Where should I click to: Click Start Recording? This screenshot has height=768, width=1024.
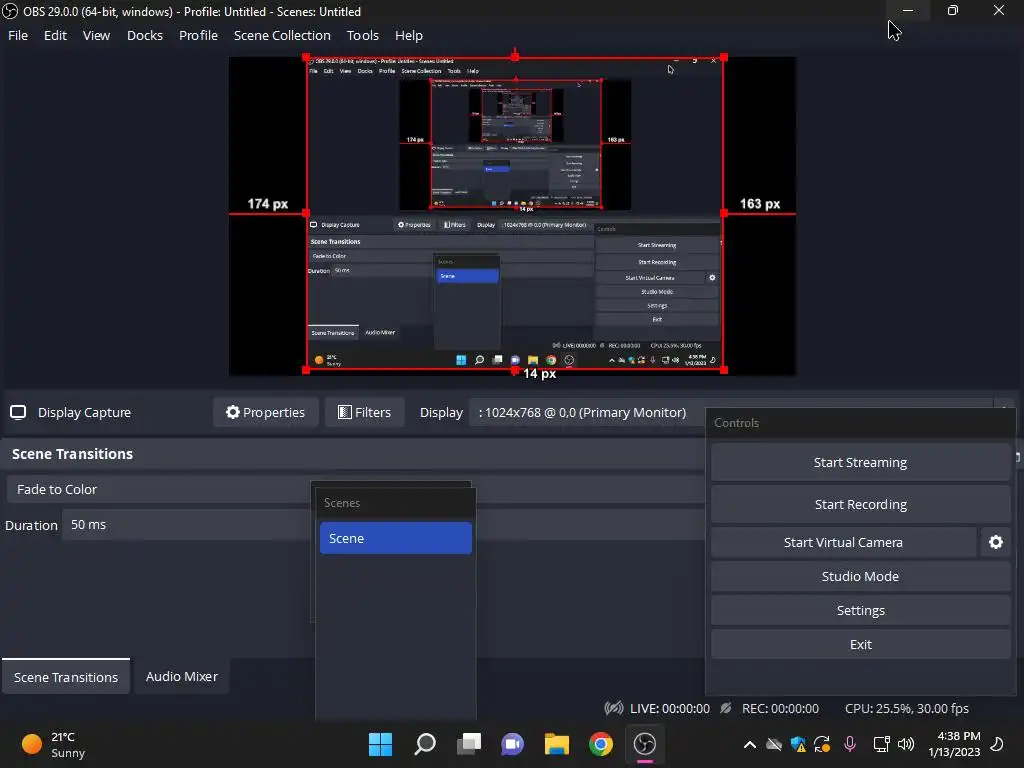point(860,504)
